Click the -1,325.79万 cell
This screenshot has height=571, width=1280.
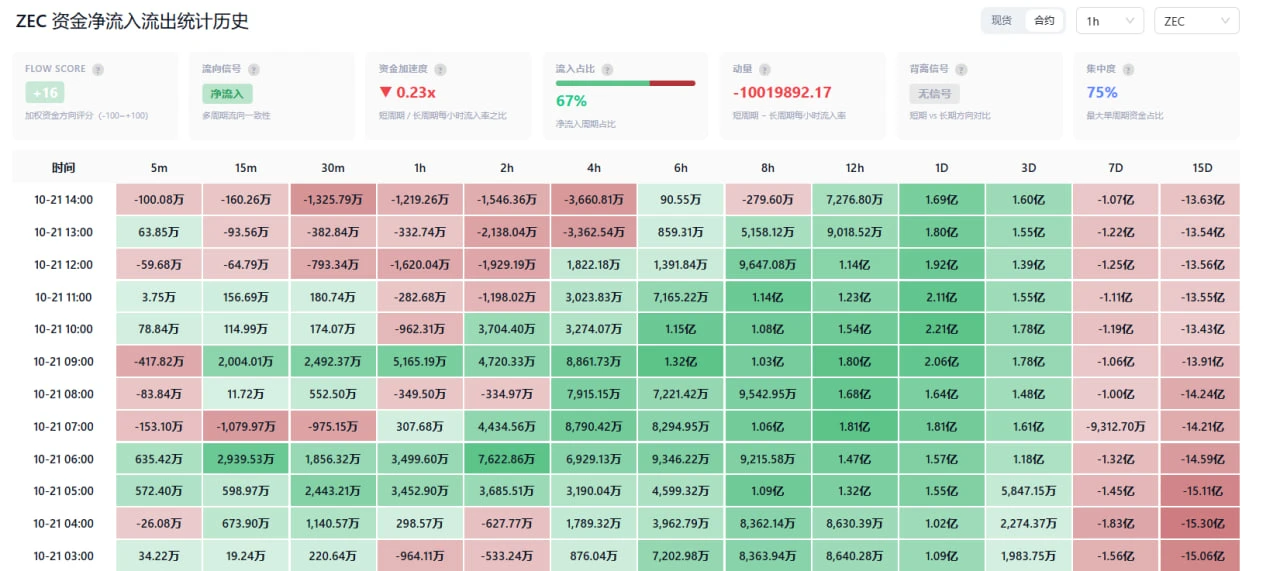[333, 199]
